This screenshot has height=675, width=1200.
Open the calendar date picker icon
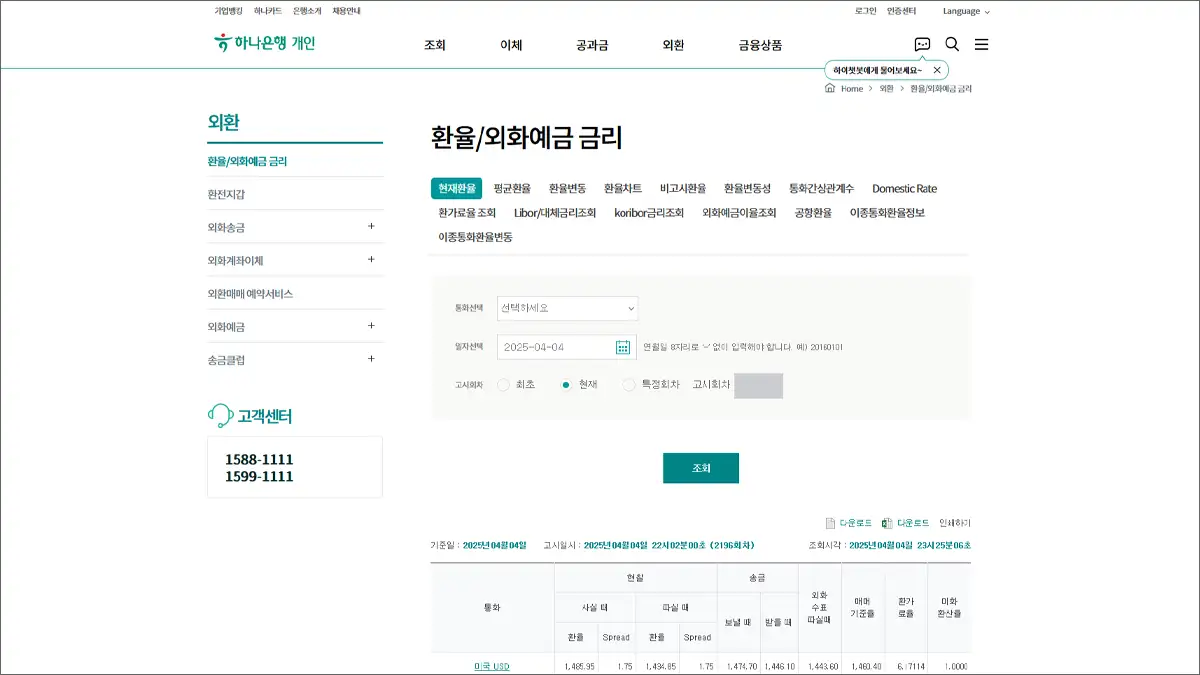coord(621,346)
